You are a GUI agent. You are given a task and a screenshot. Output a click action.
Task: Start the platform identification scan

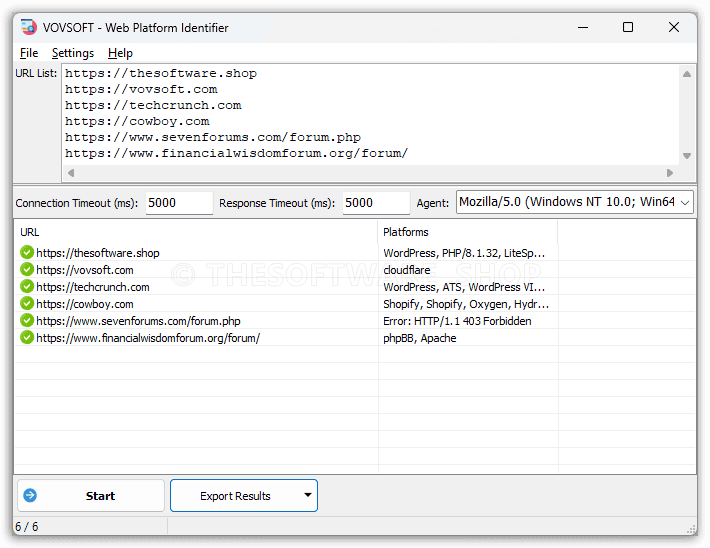click(x=91, y=495)
